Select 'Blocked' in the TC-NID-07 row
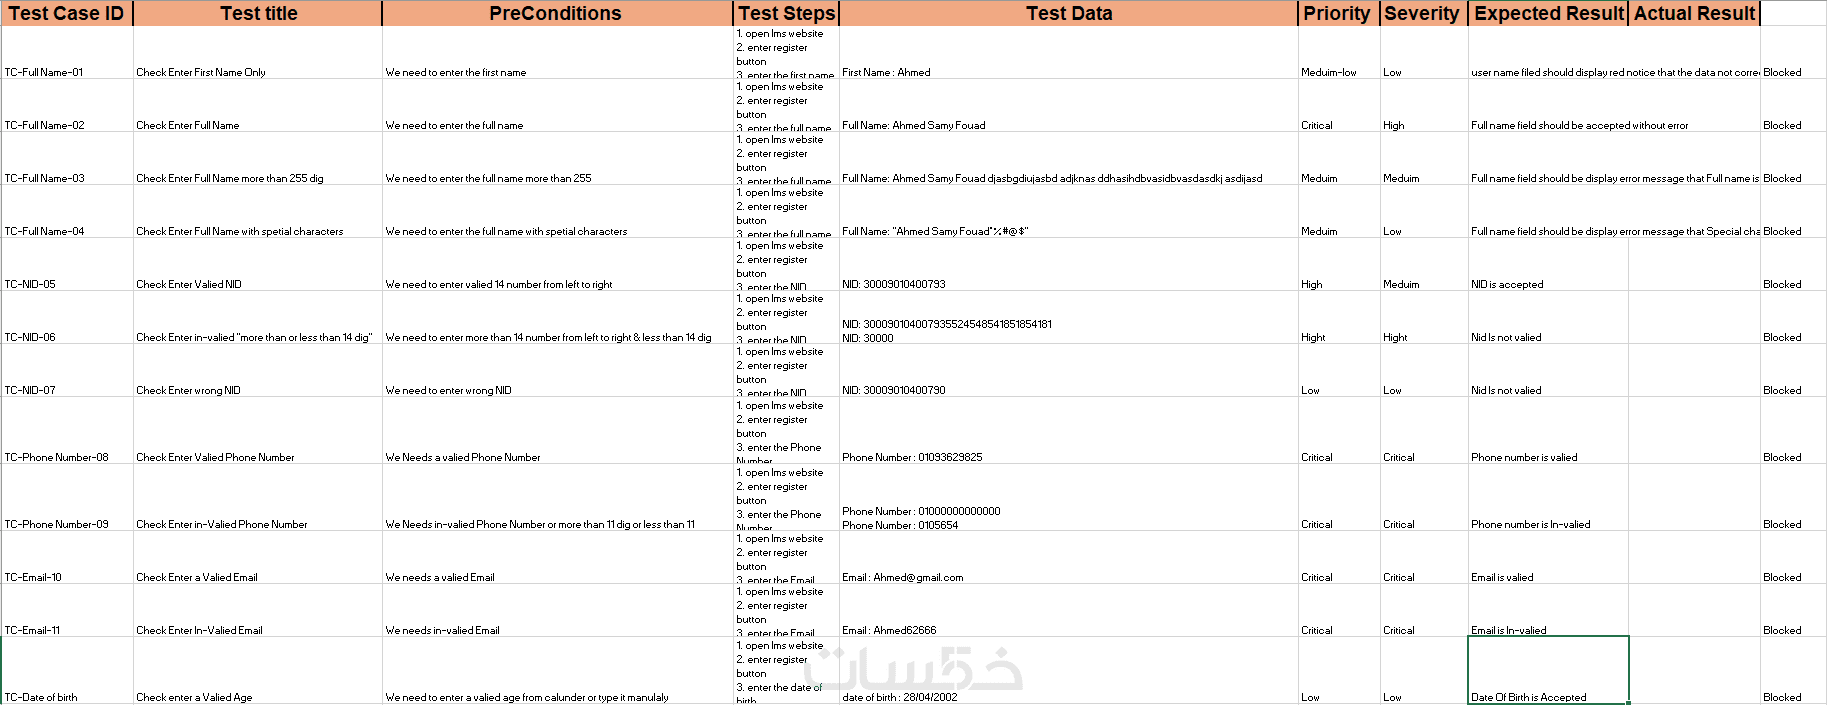 click(x=1793, y=370)
